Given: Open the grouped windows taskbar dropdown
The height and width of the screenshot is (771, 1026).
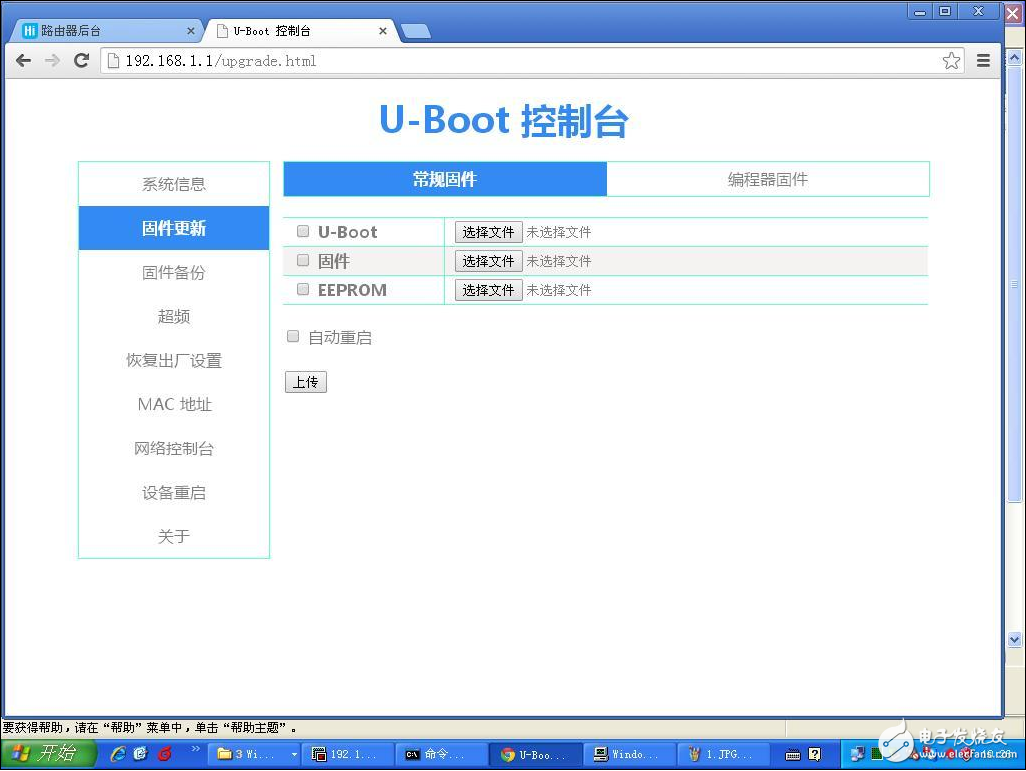Looking at the screenshot, I should pos(294,754).
